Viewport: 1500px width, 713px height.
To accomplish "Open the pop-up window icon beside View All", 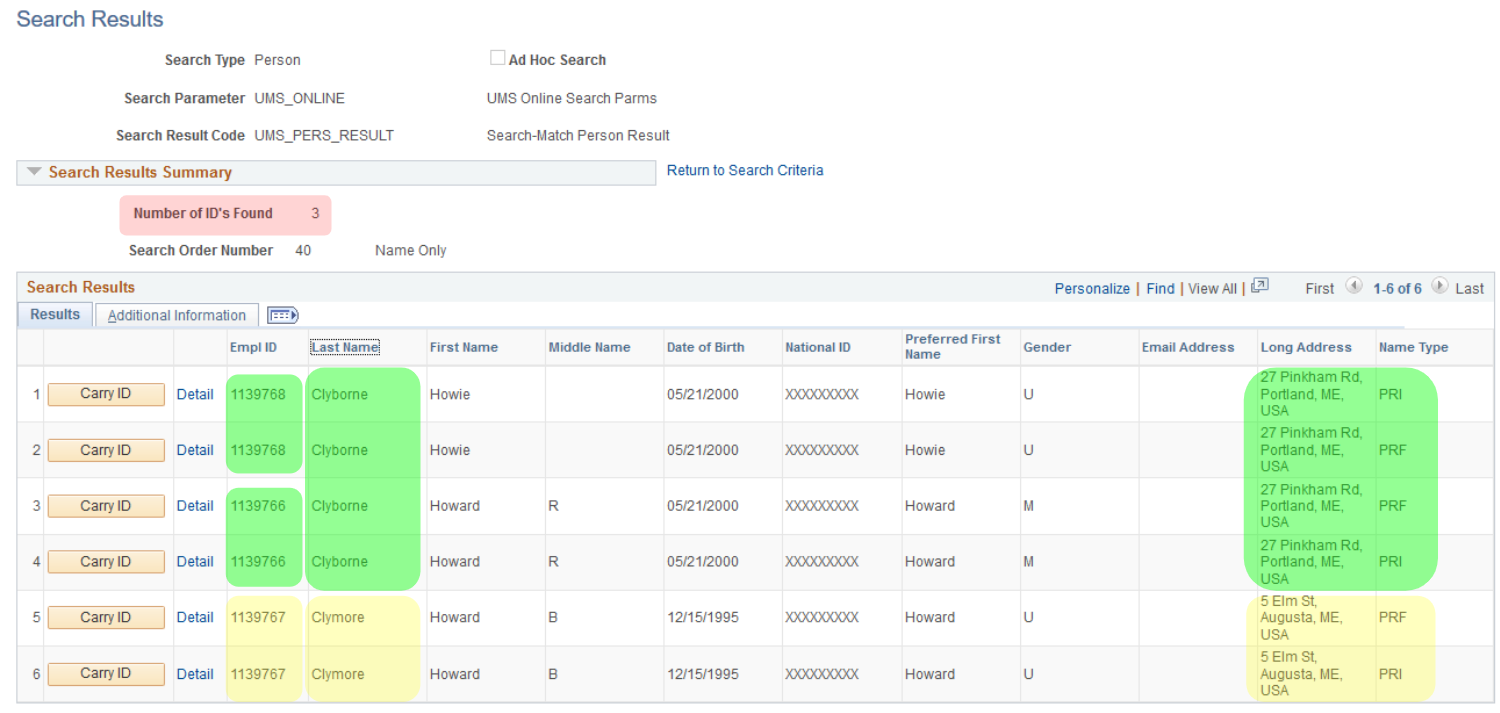I will point(1260,286).
